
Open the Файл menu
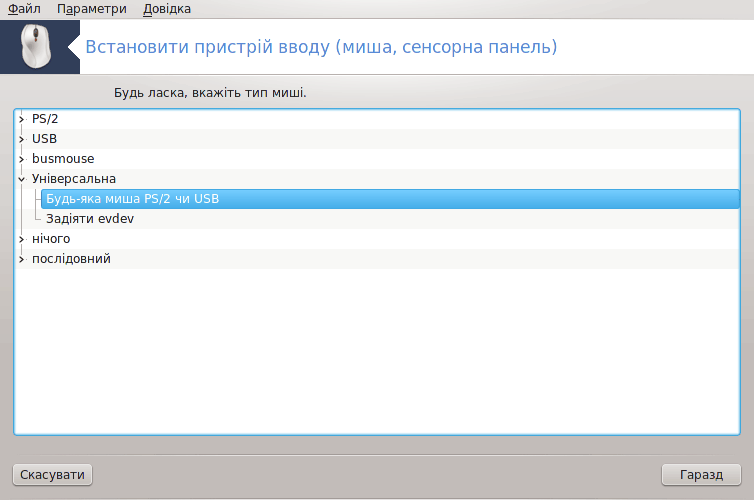(24, 9)
